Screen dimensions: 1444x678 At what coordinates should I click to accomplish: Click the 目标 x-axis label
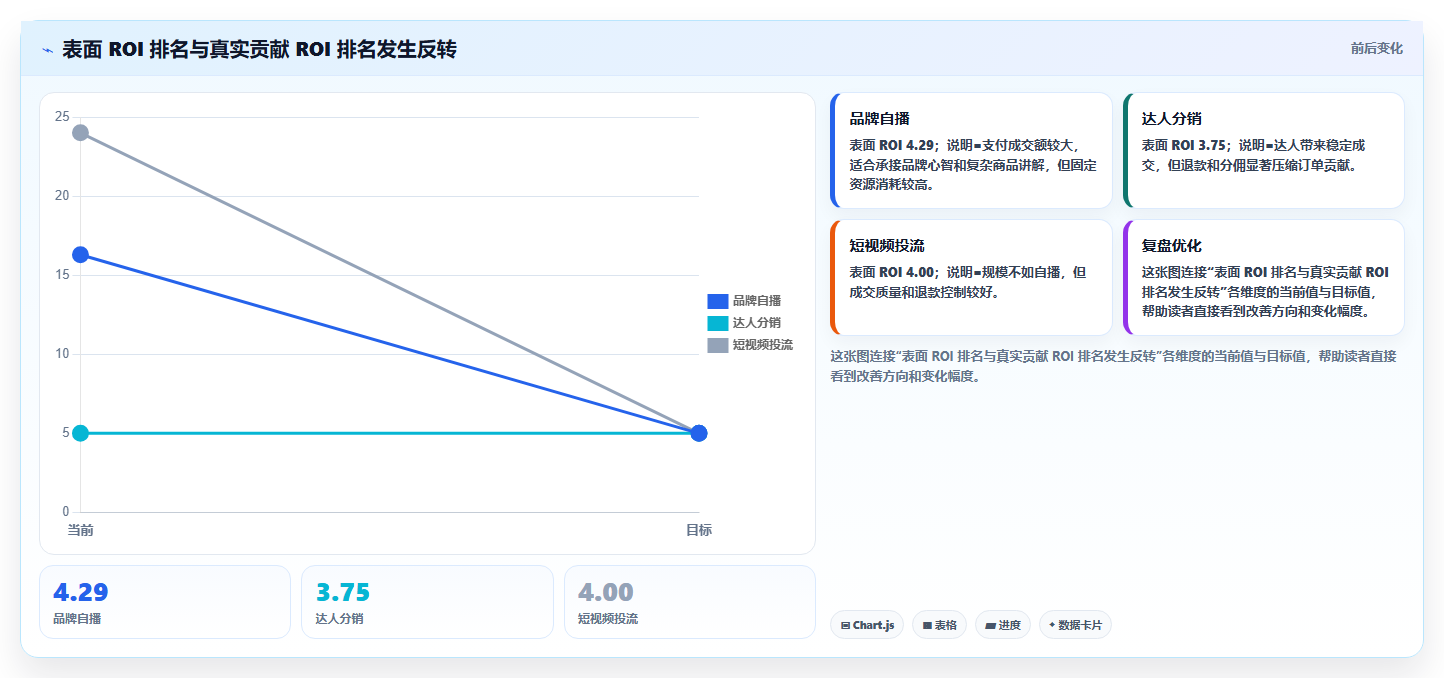tap(699, 530)
